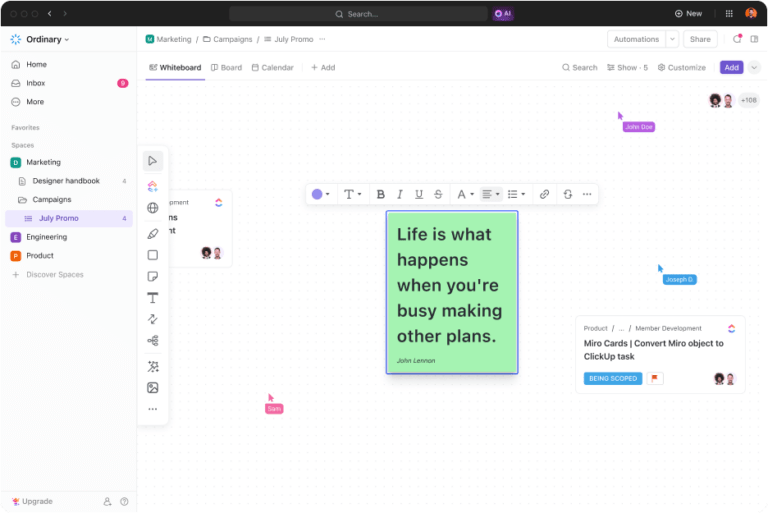
Task: Select the pen drawing tool
Action: pos(152,233)
